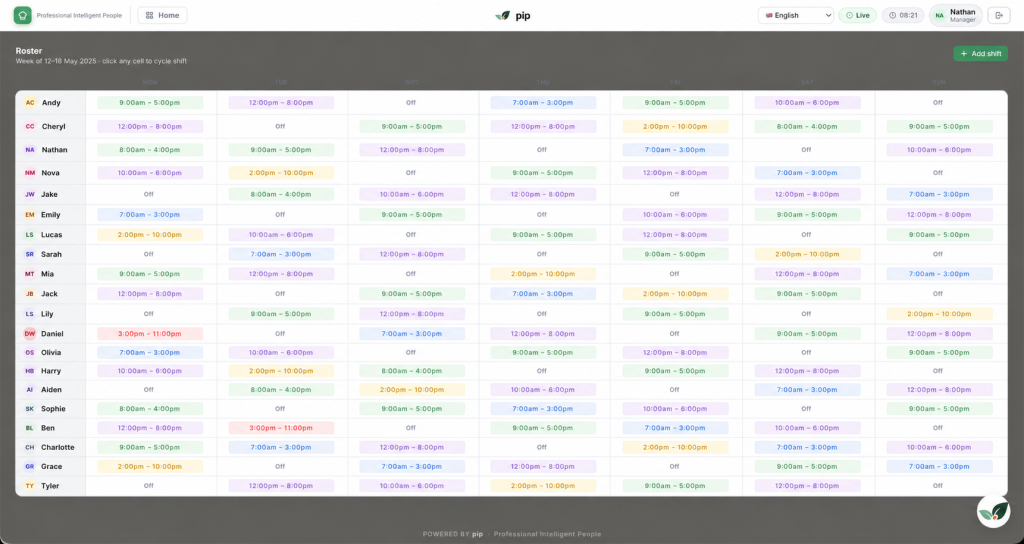Cycle Andy's Wednesday Off cell
The width and height of the screenshot is (1024, 544).
point(411,103)
